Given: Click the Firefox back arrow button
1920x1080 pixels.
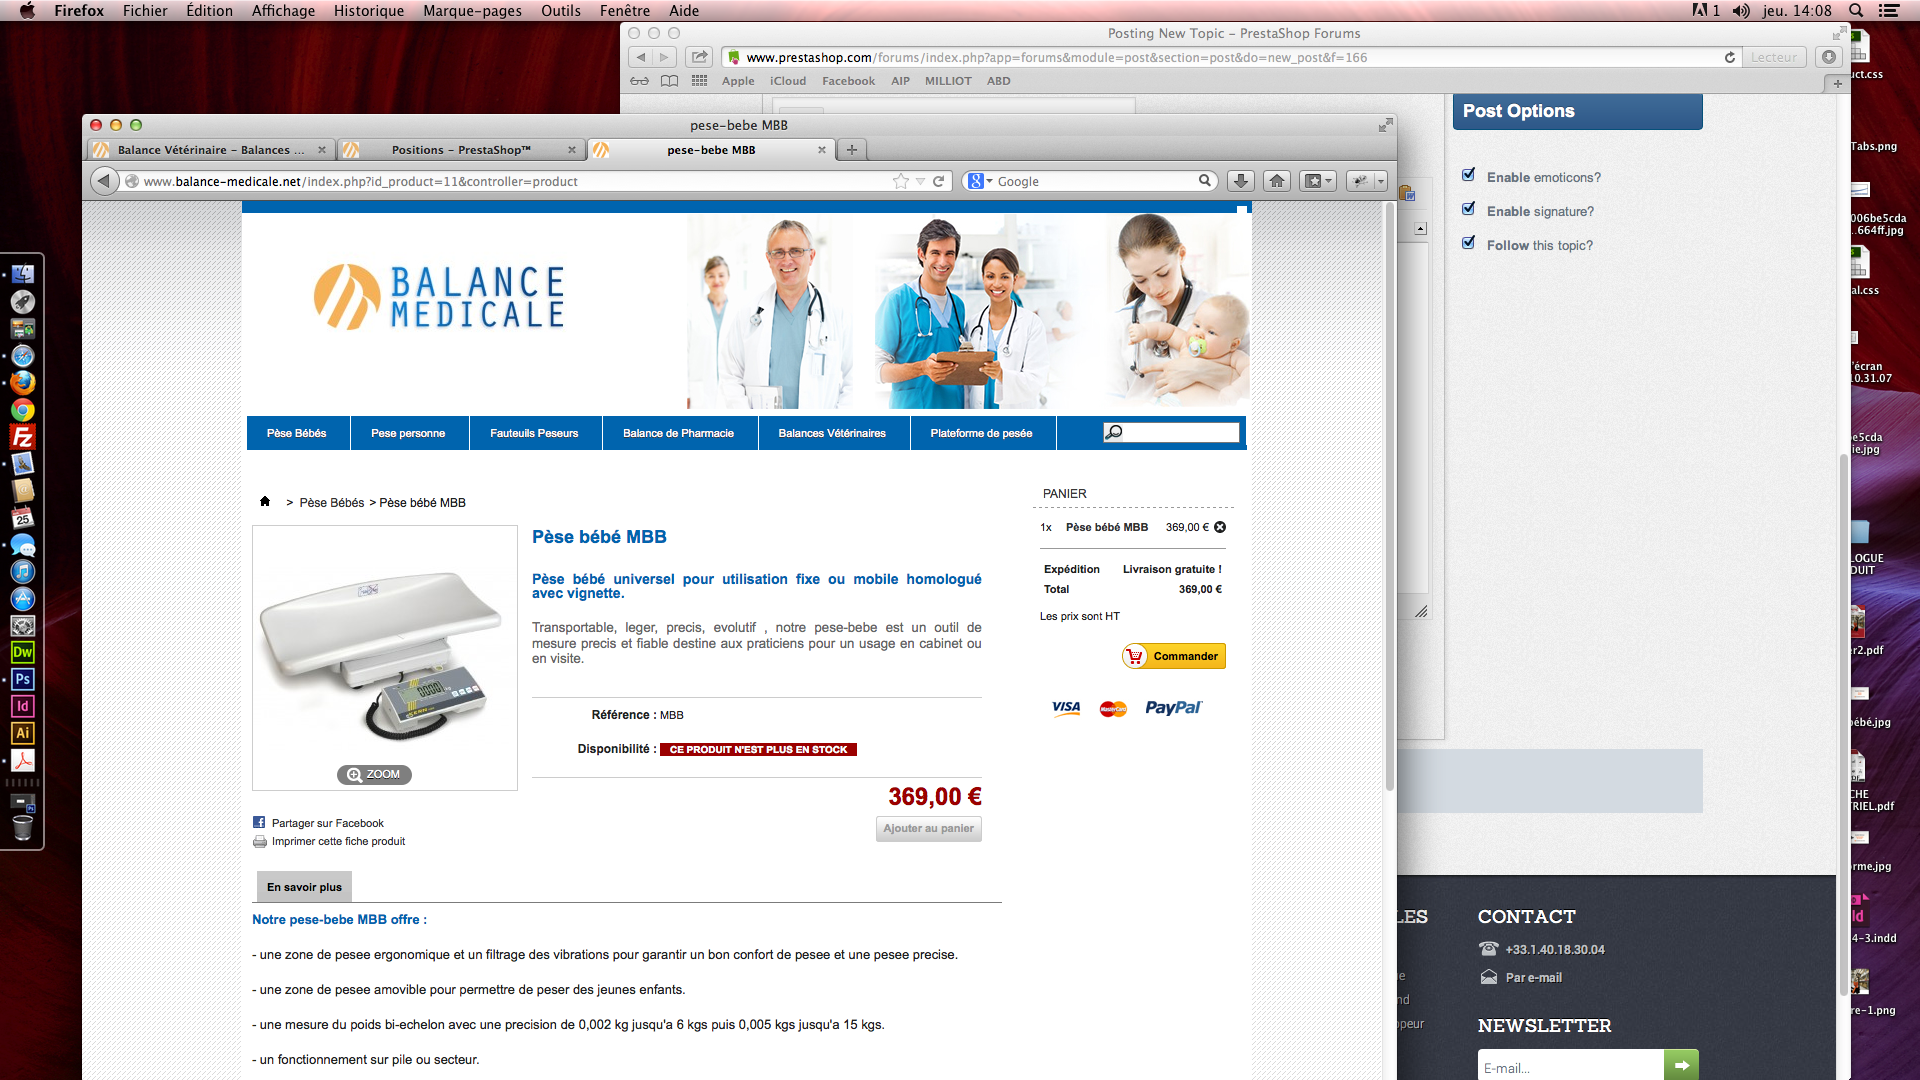Looking at the screenshot, I should pyautogui.click(x=104, y=181).
